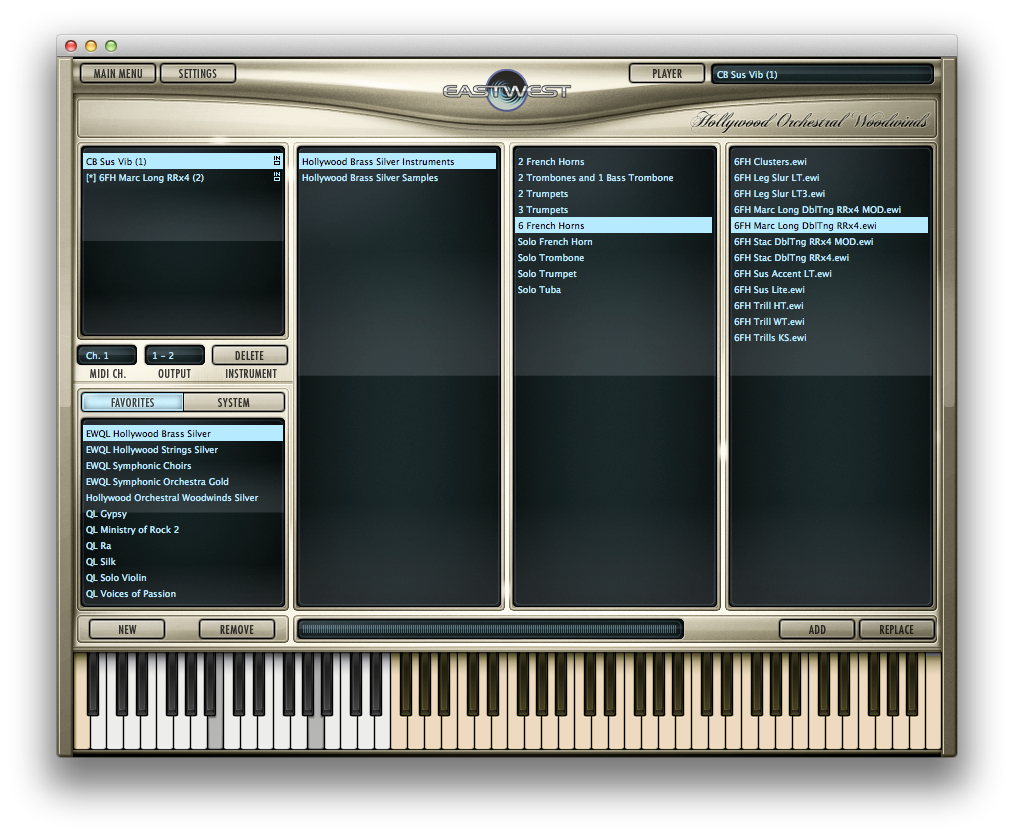
Task: Select EWQL Hollywood Brass Silver favorite
Action: coord(183,434)
